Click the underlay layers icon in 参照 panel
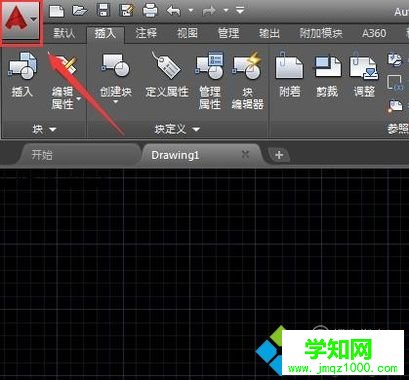This screenshot has width=409, height=380. tap(395, 59)
